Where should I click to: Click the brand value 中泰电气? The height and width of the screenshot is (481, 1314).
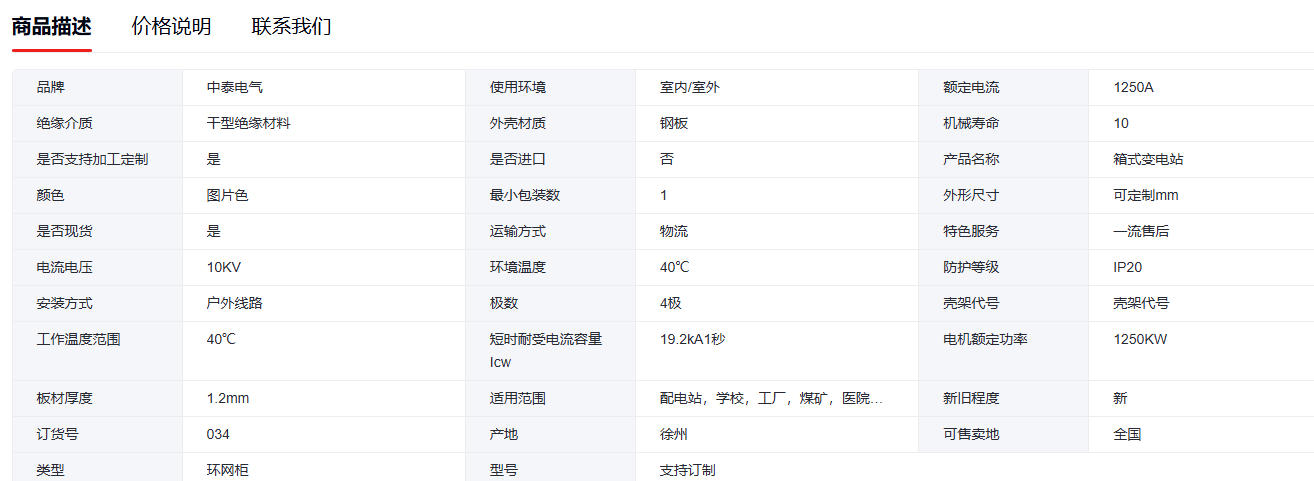(235, 87)
